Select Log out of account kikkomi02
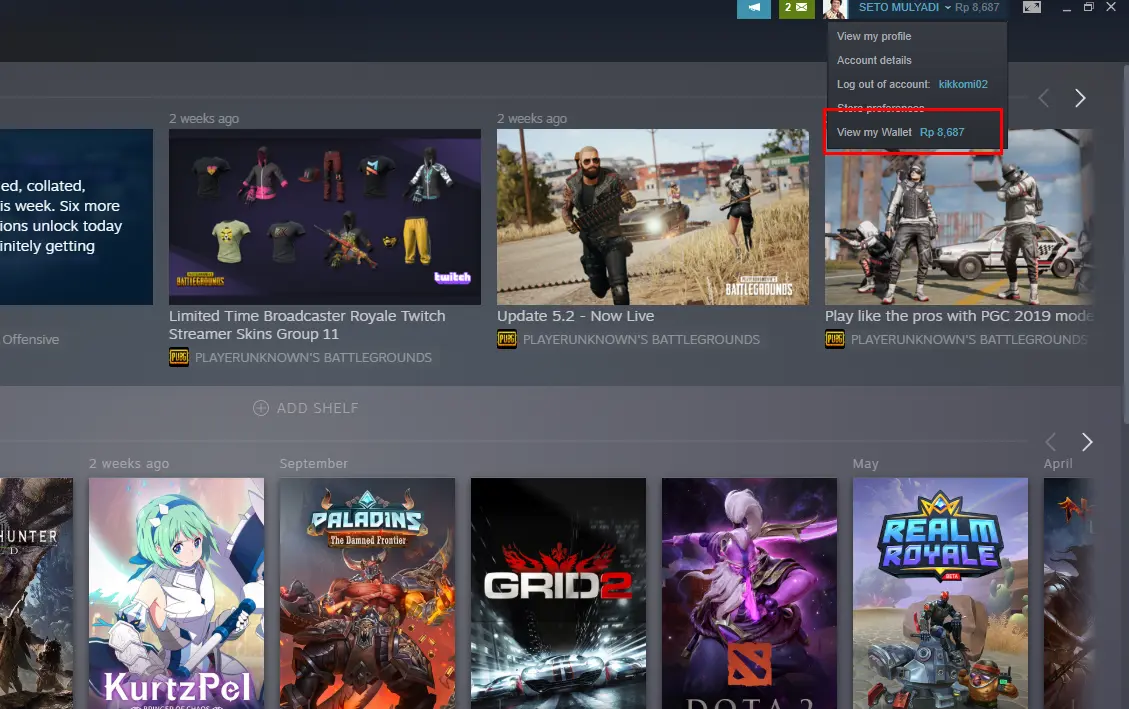 pos(911,84)
